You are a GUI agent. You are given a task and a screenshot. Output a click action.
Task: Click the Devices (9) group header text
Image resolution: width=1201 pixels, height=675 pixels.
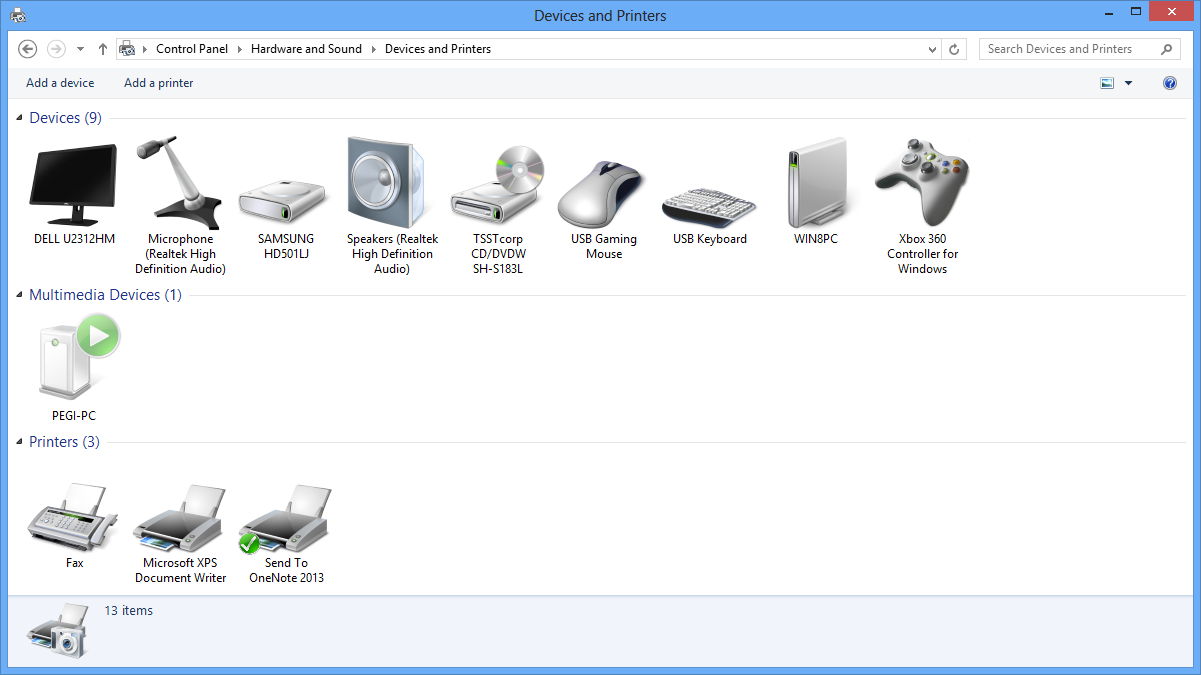pos(66,118)
